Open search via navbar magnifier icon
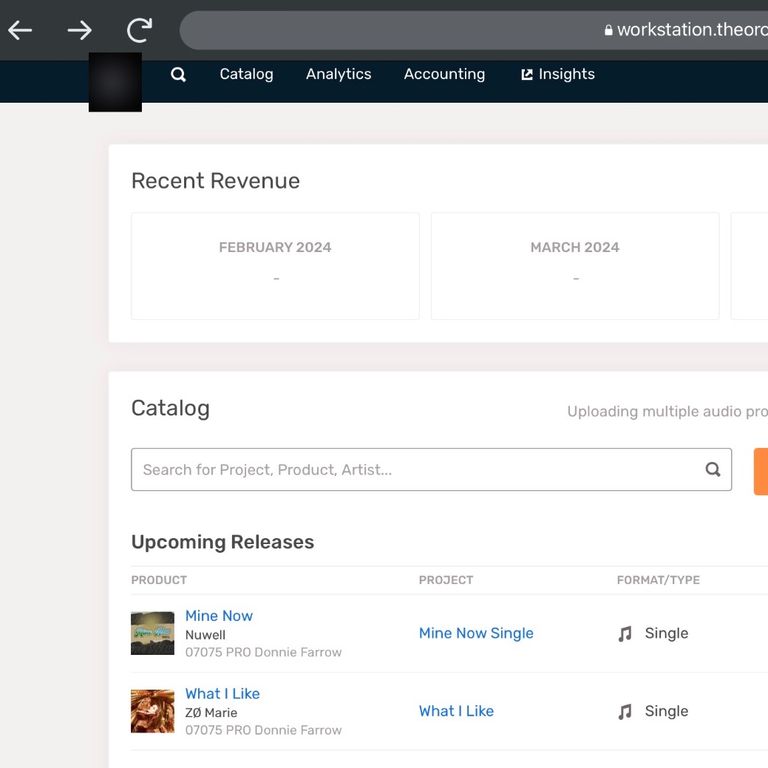768x768 pixels. tap(178, 74)
